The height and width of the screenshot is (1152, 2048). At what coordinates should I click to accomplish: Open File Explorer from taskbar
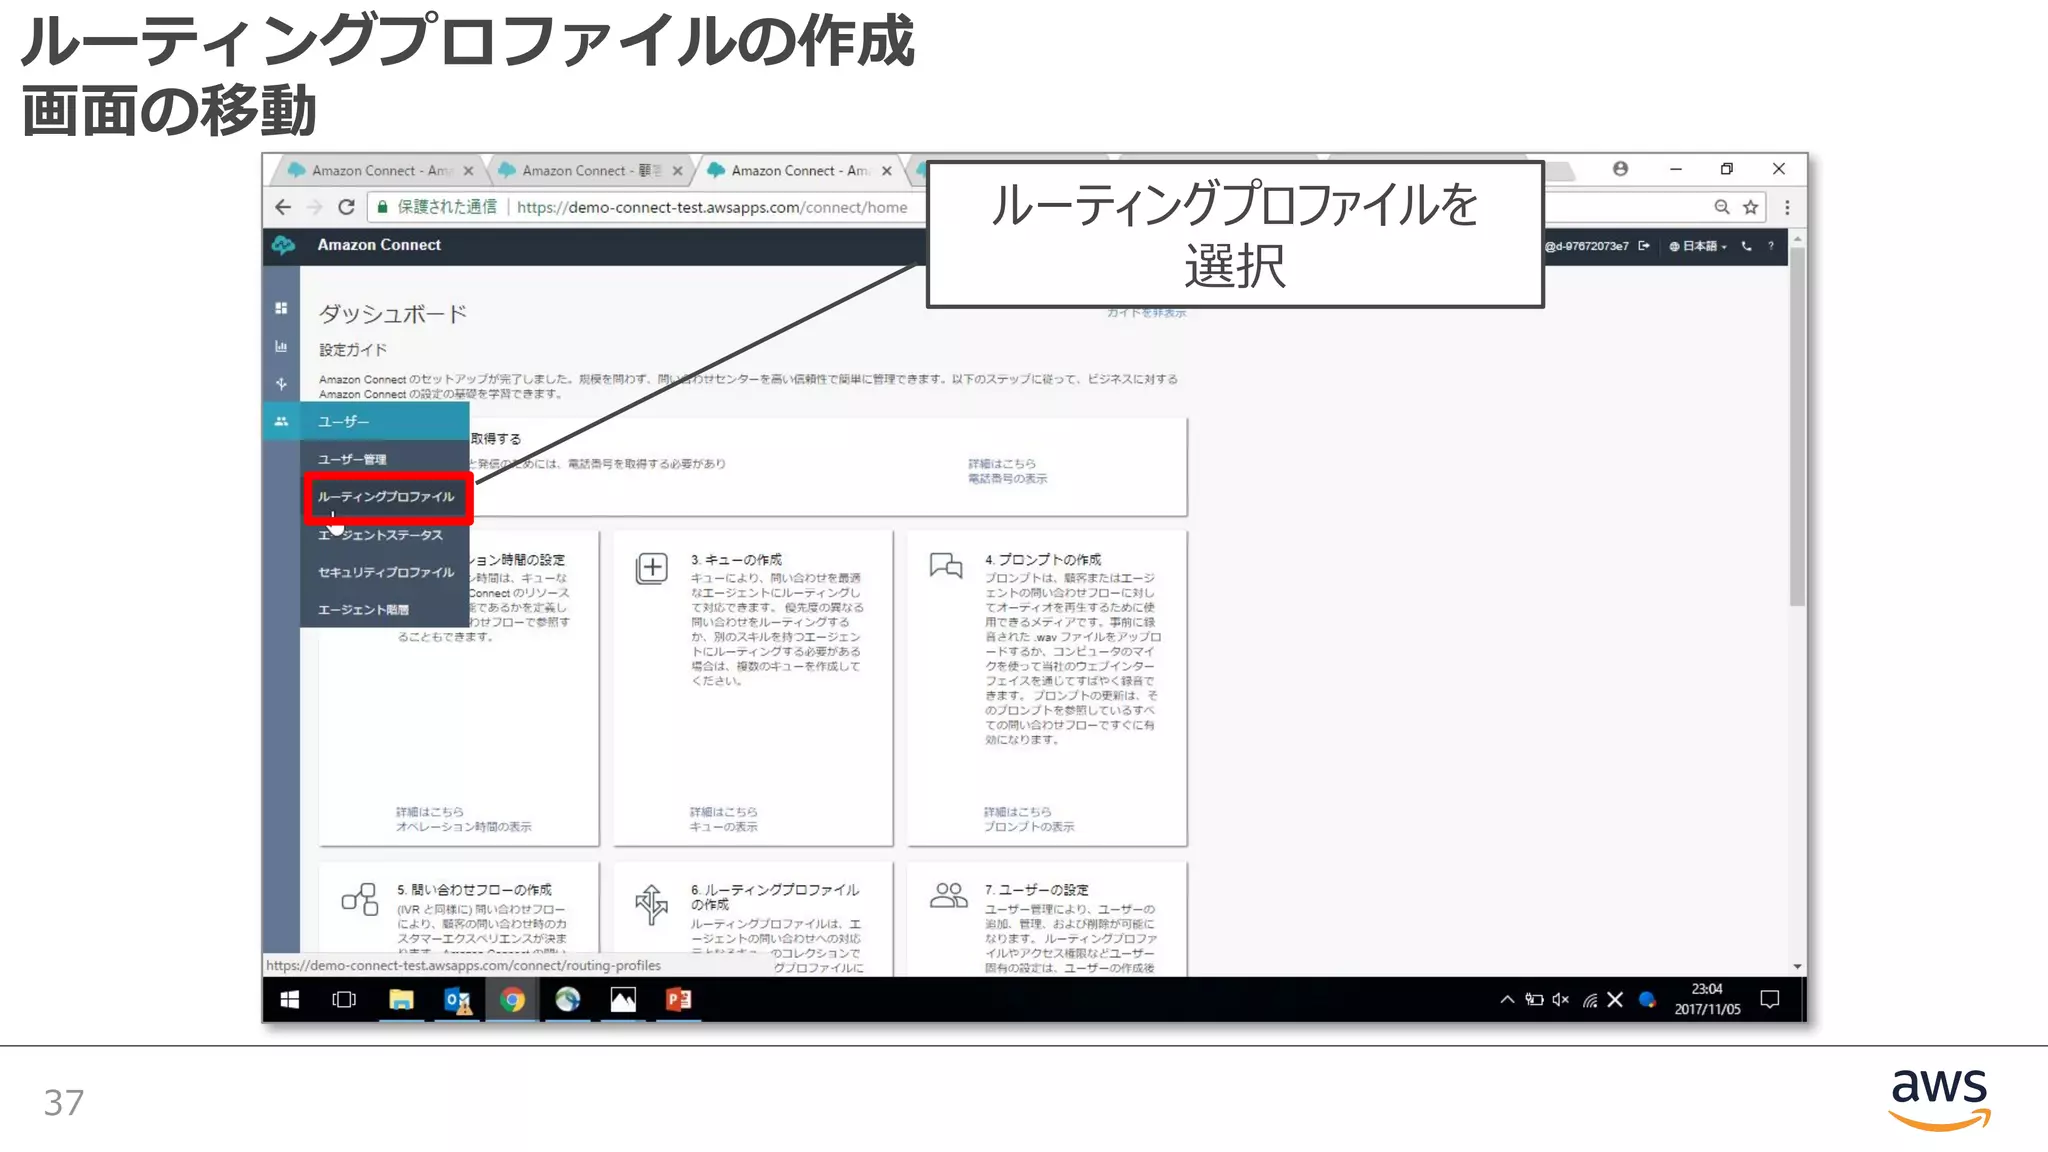tap(401, 999)
